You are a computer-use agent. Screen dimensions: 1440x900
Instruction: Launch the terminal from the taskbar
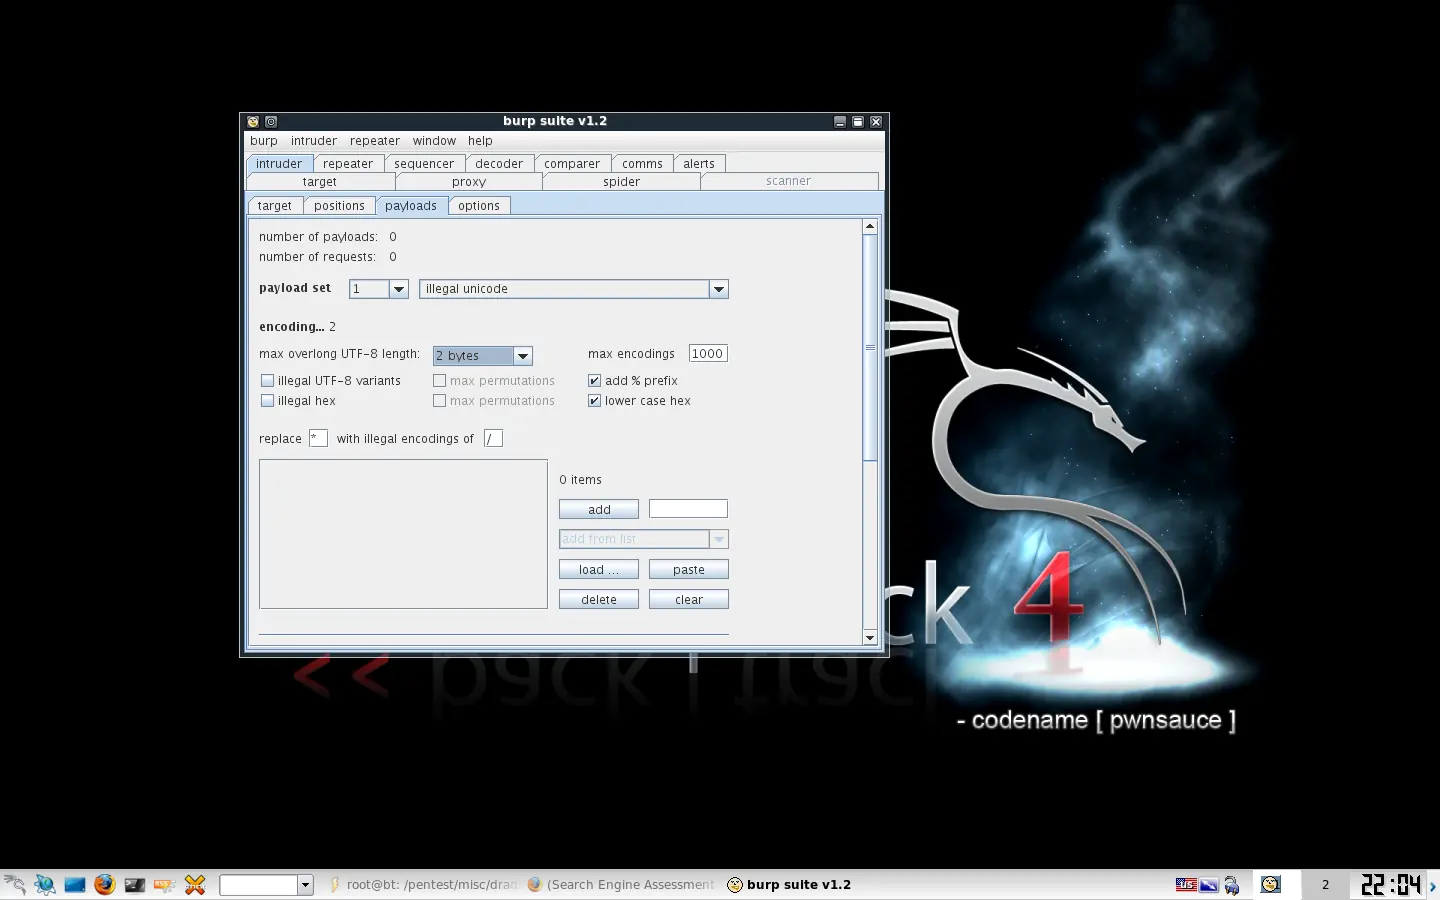pyautogui.click(x=135, y=884)
